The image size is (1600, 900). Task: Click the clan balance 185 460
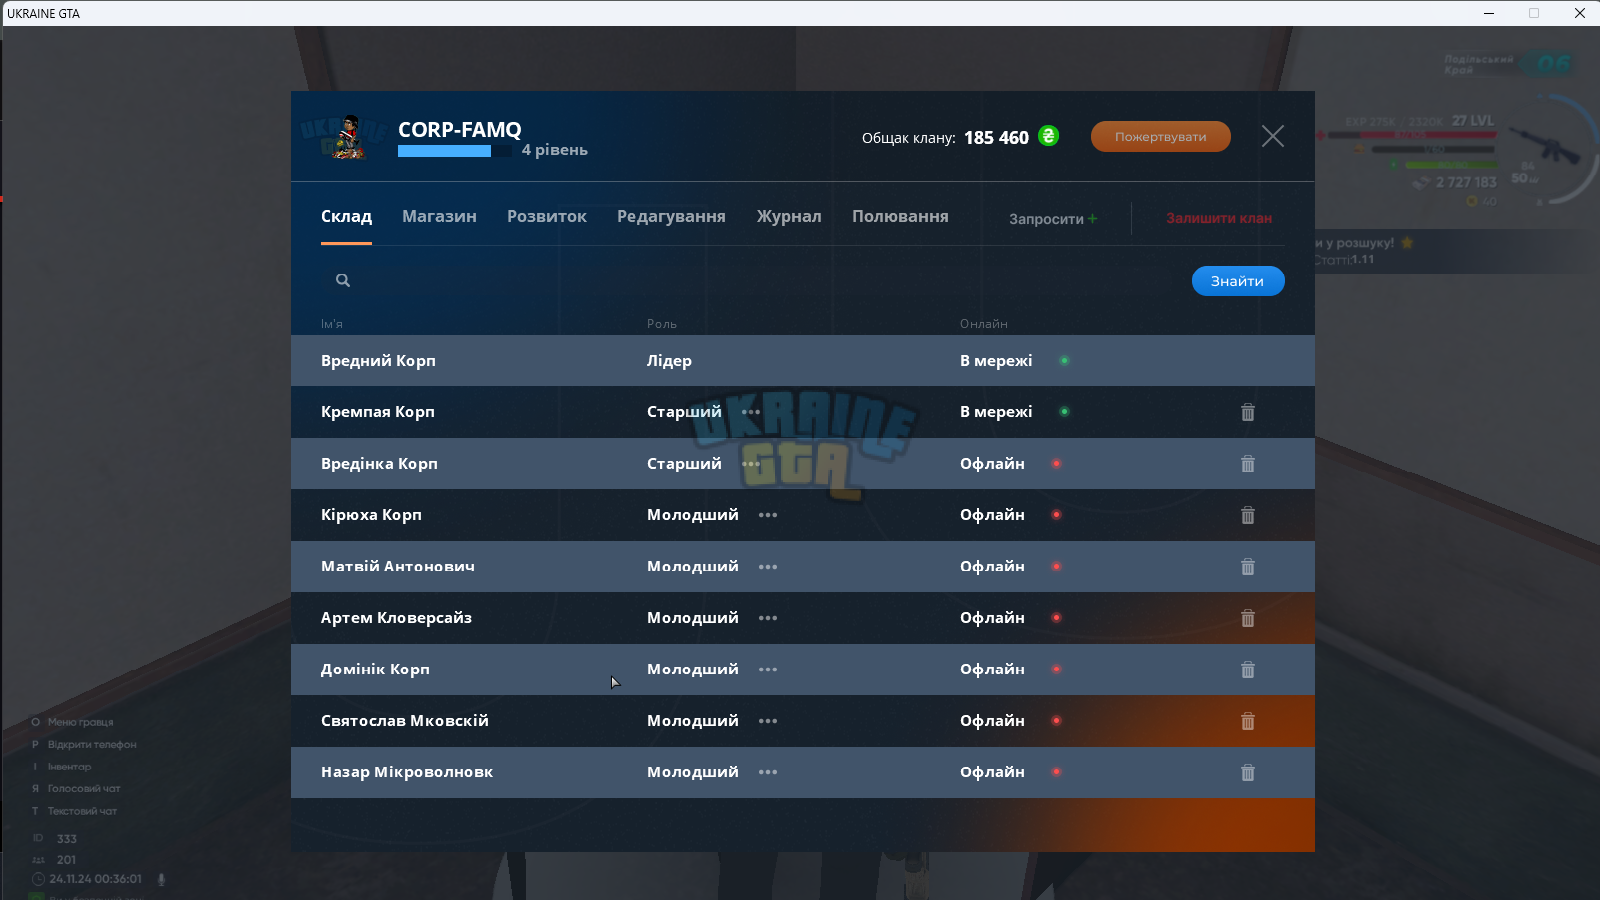click(x=996, y=138)
